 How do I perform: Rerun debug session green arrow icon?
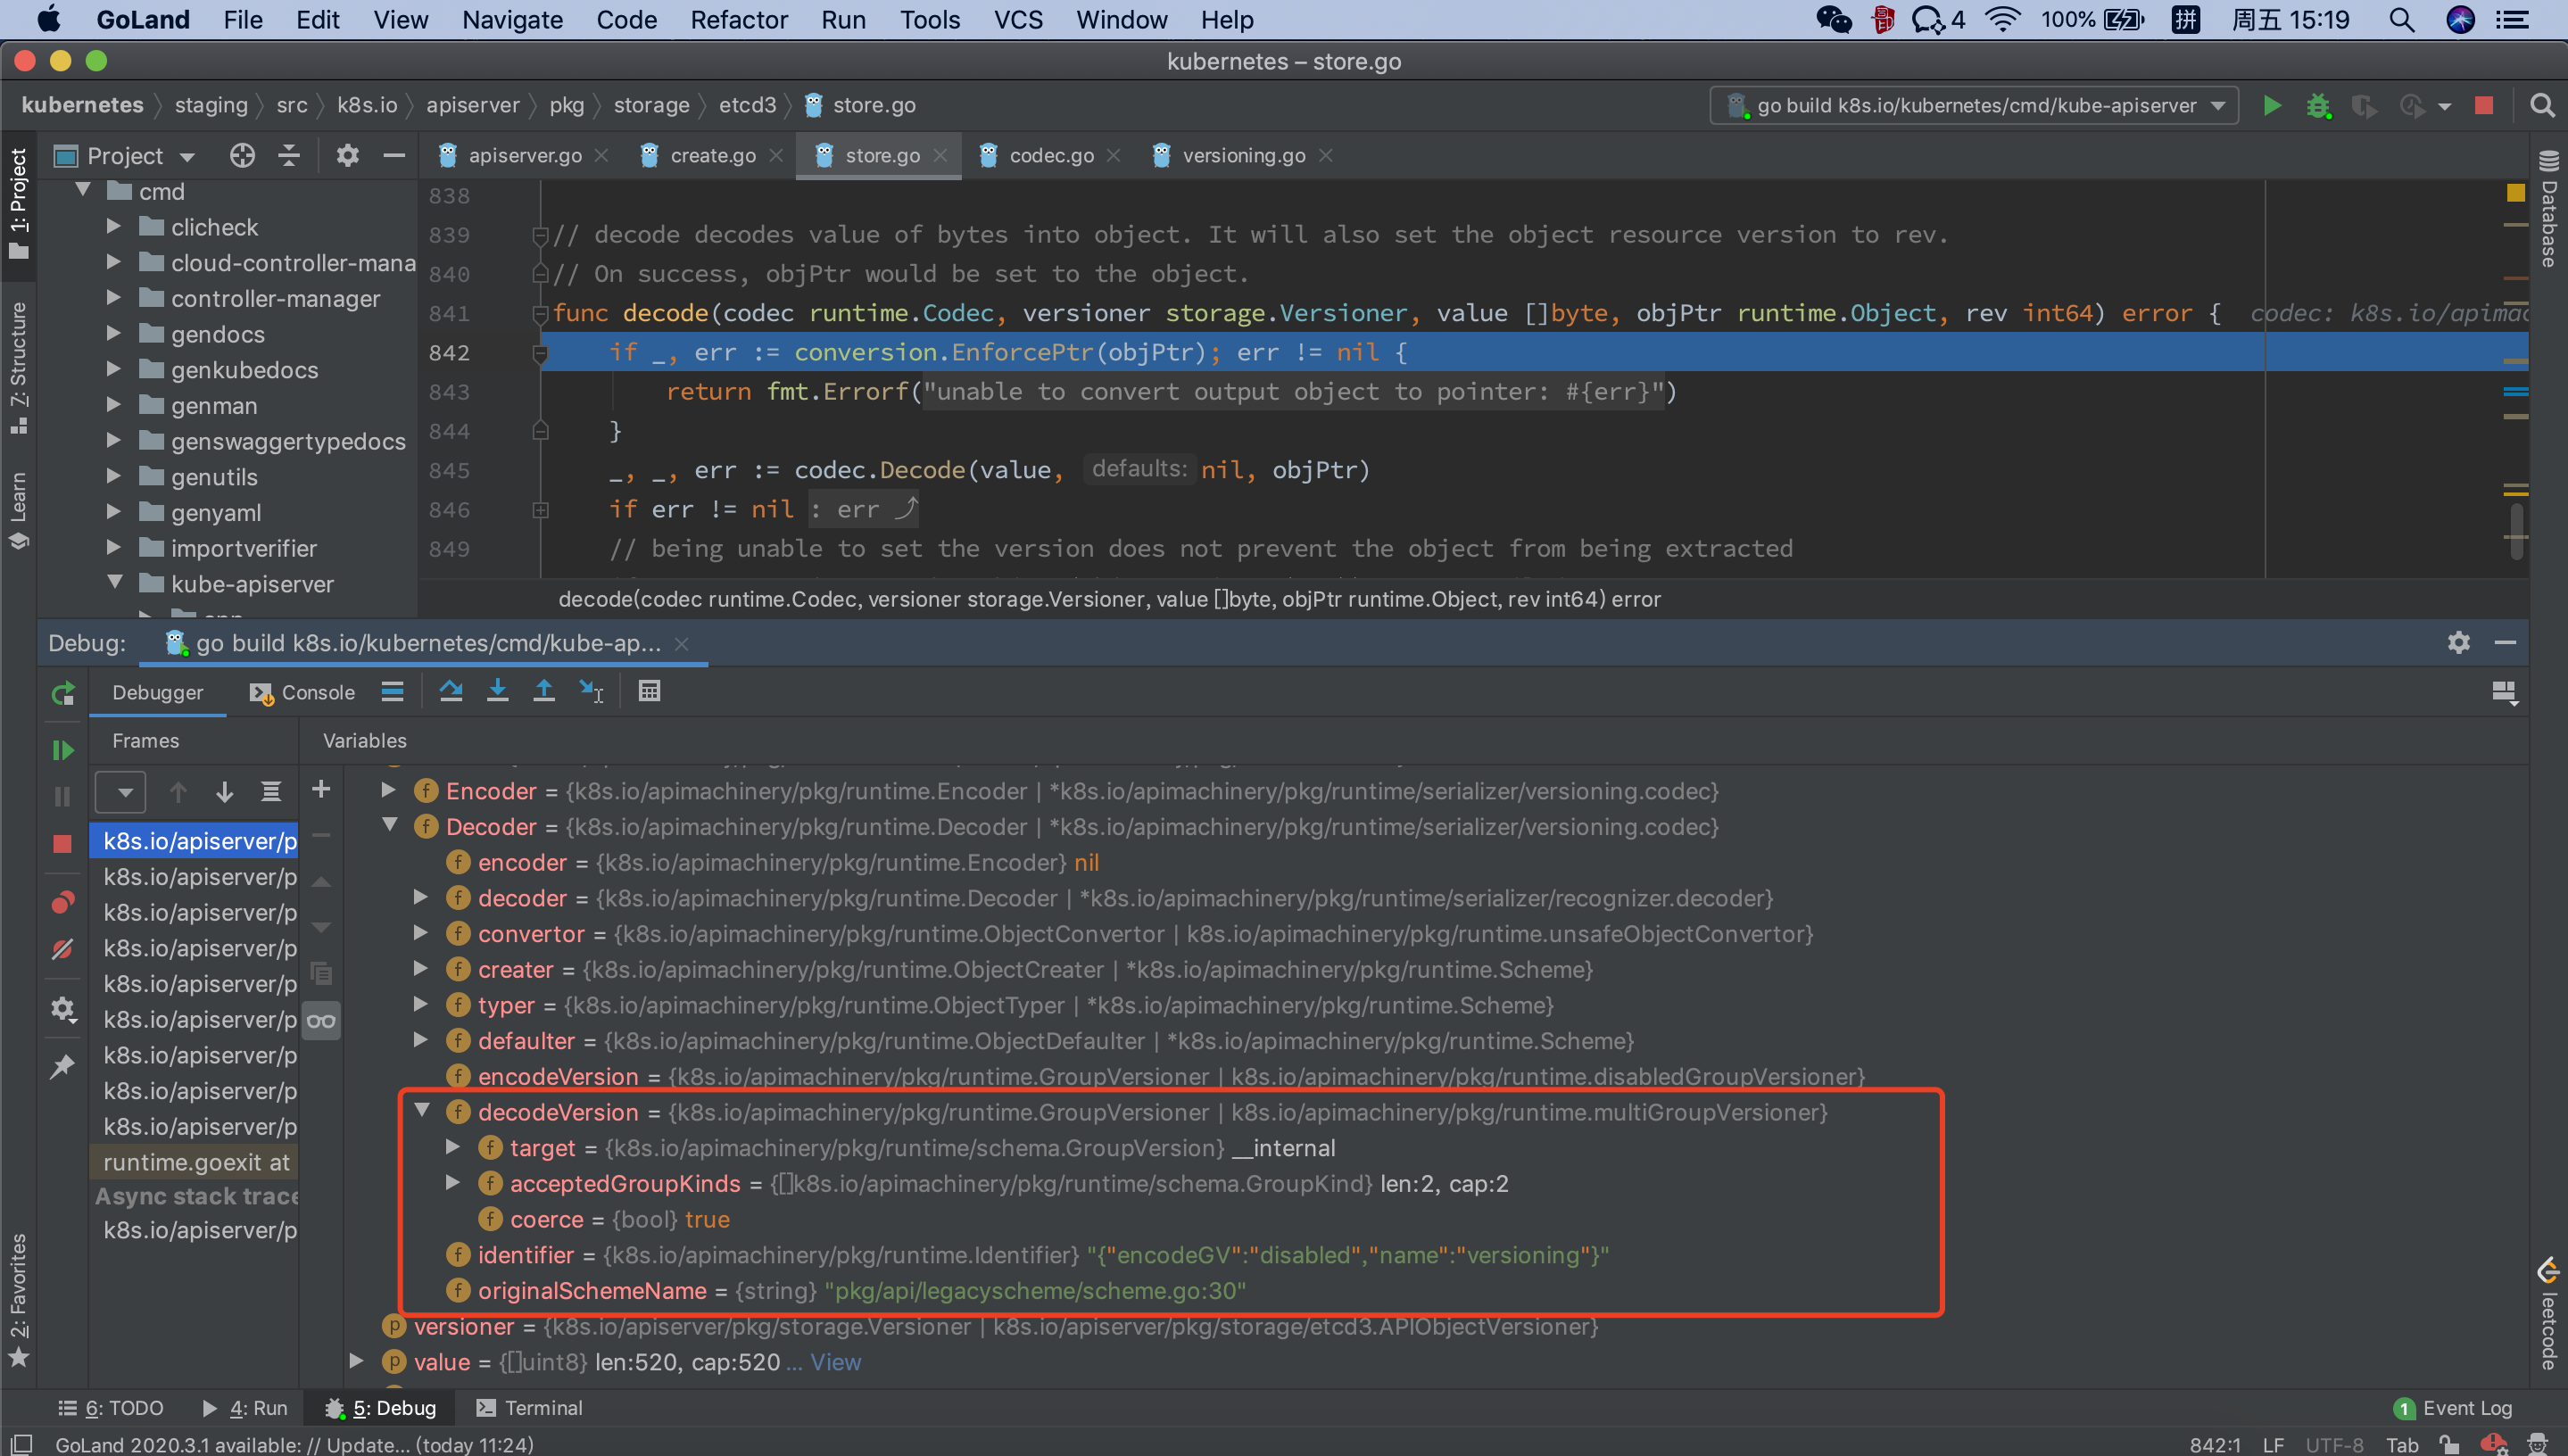click(x=62, y=693)
